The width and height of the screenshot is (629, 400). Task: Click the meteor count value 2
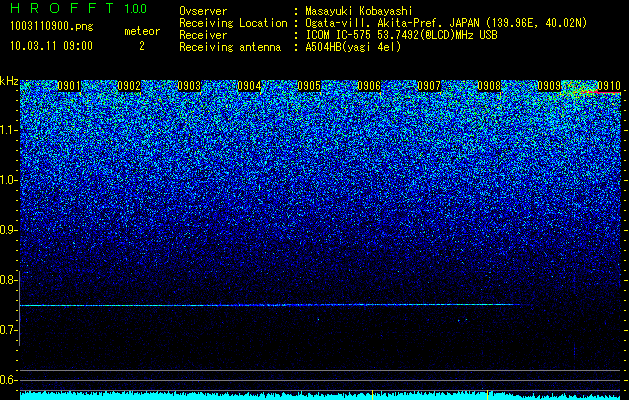point(142,46)
